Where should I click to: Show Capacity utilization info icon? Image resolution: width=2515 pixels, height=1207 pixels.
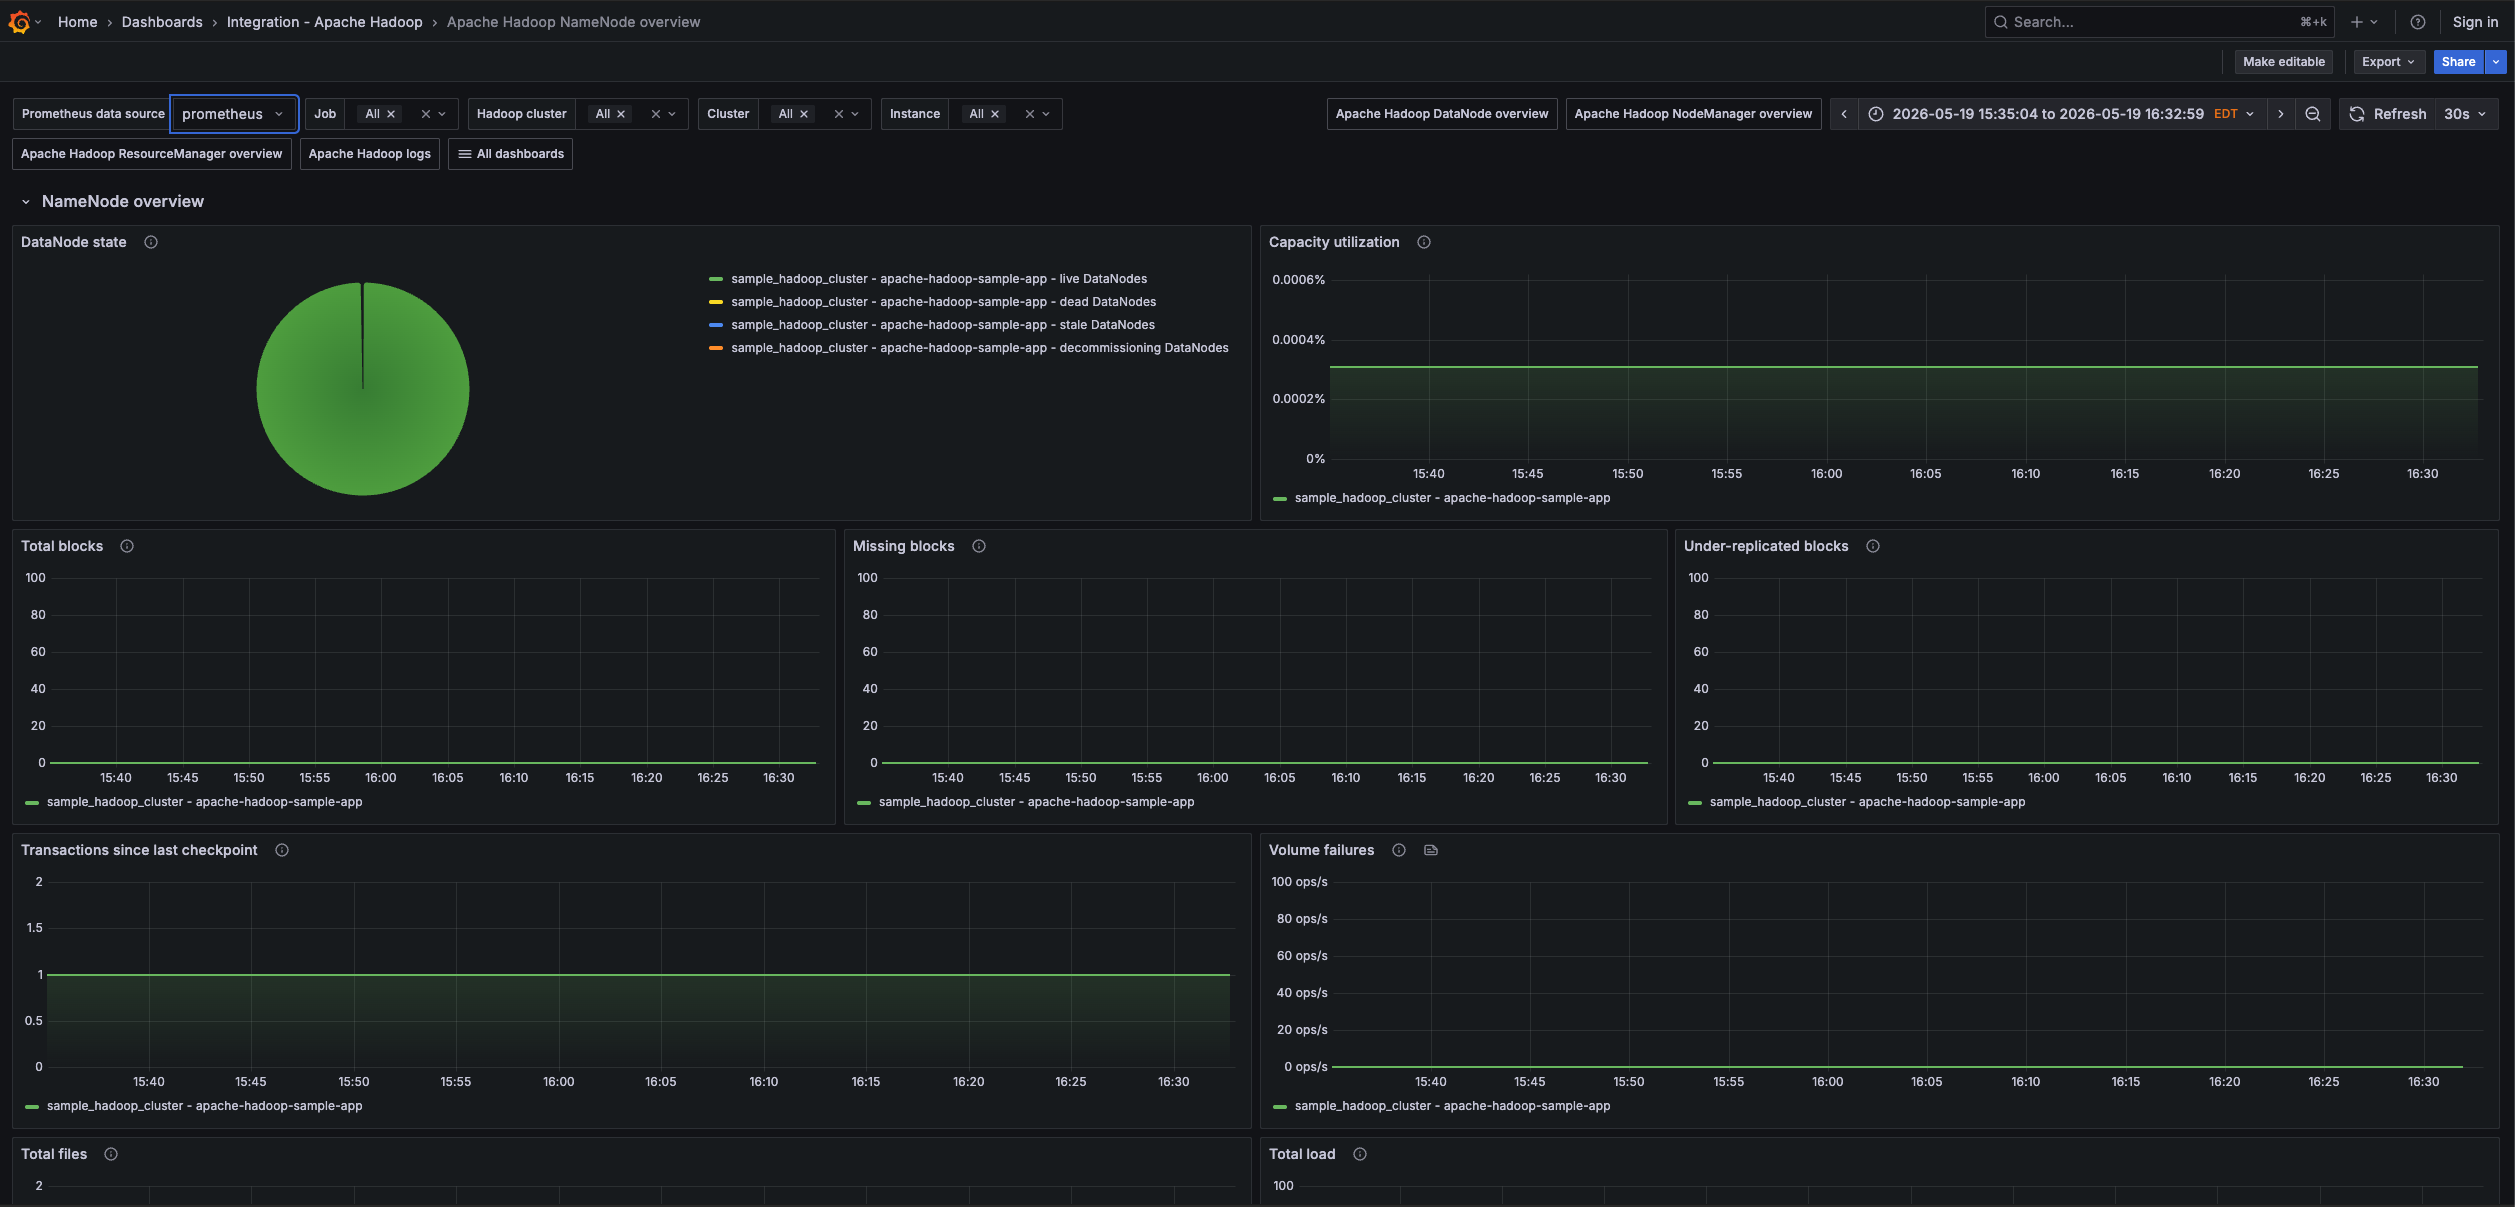coord(1424,242)
